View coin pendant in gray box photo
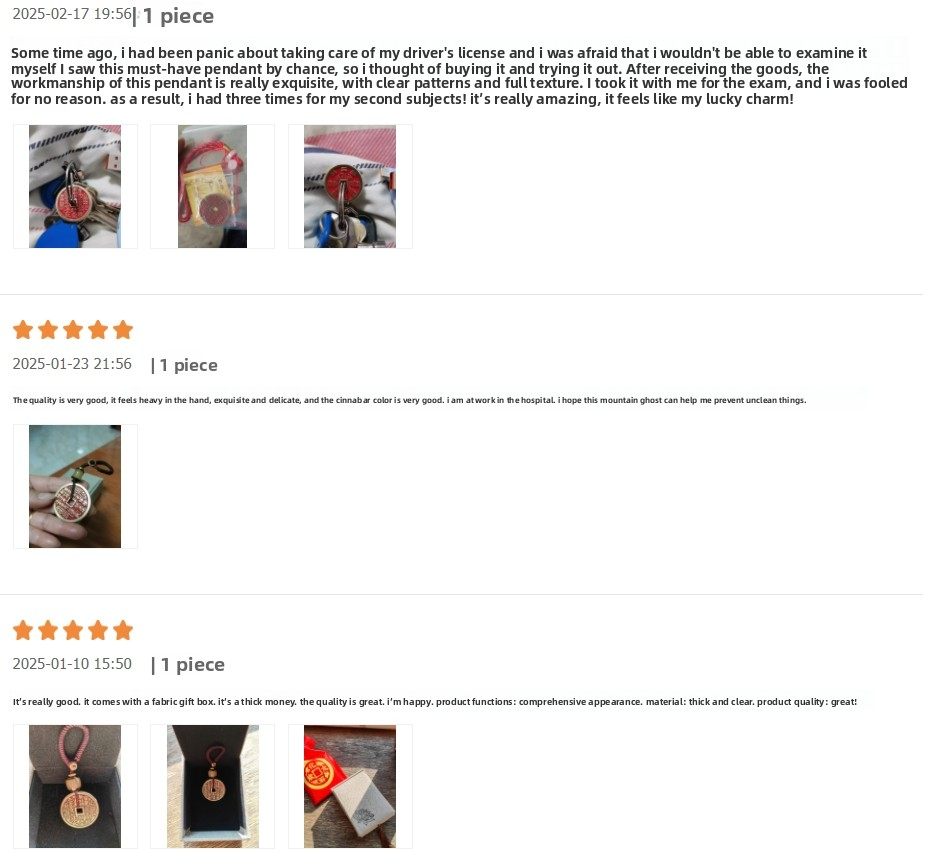The height and width of the screenshot is (849, 927). (x=75, y=786)
